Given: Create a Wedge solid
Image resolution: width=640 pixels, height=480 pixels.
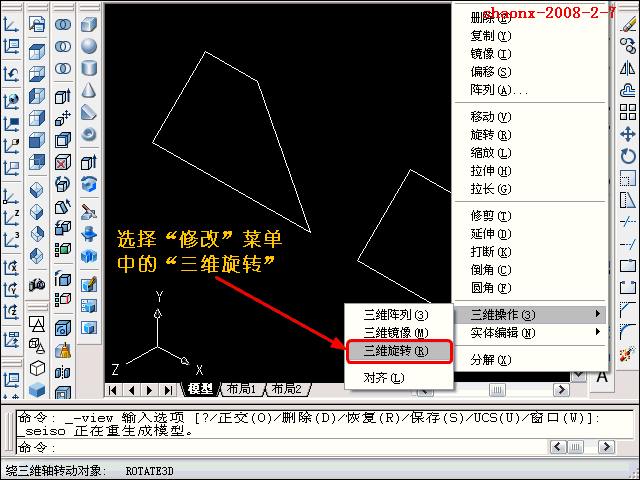Looking at the screenshot, I should pyautogui.click(x=89, y=112).
